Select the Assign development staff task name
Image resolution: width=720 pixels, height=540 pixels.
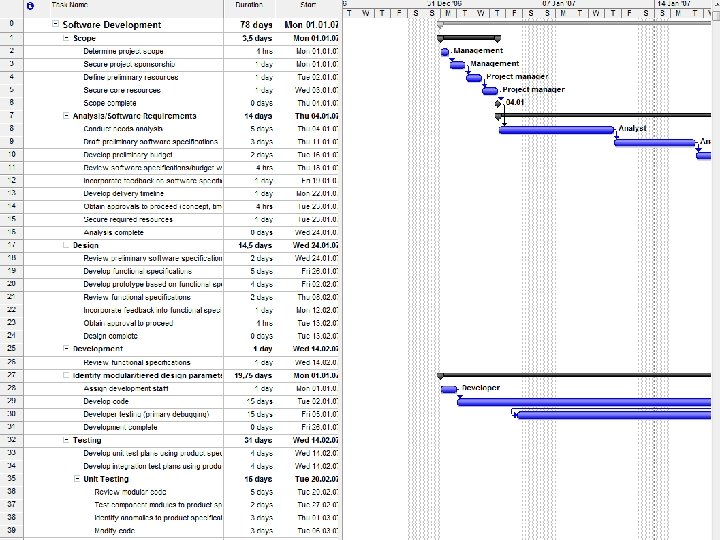[126, 388]
